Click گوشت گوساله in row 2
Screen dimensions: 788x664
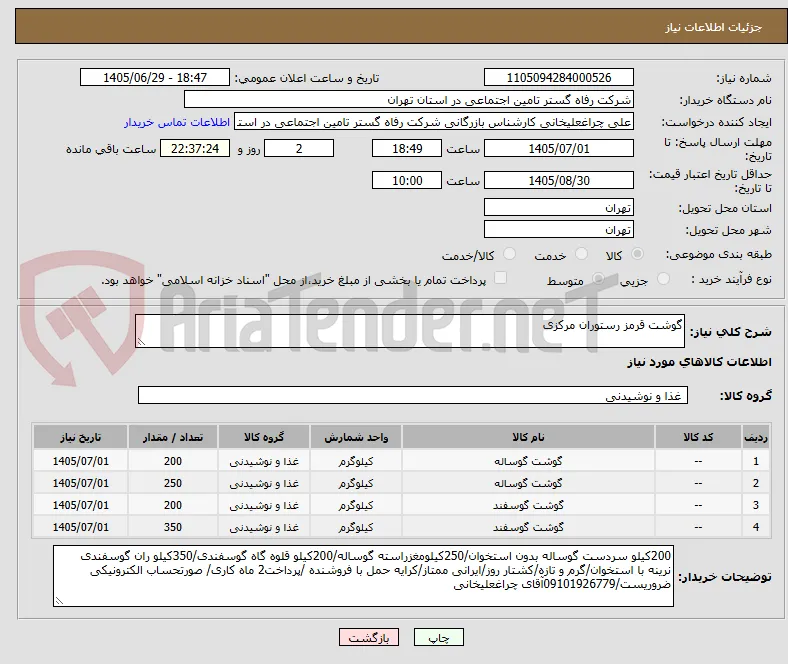coord(528,483)
